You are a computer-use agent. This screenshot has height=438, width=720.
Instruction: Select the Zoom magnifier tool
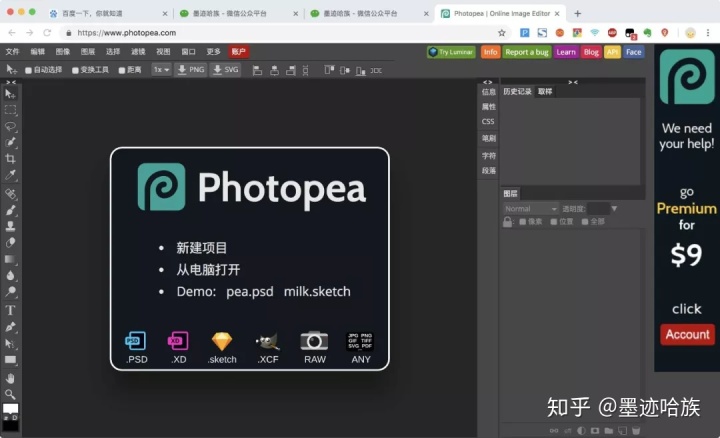pos(10,394)
